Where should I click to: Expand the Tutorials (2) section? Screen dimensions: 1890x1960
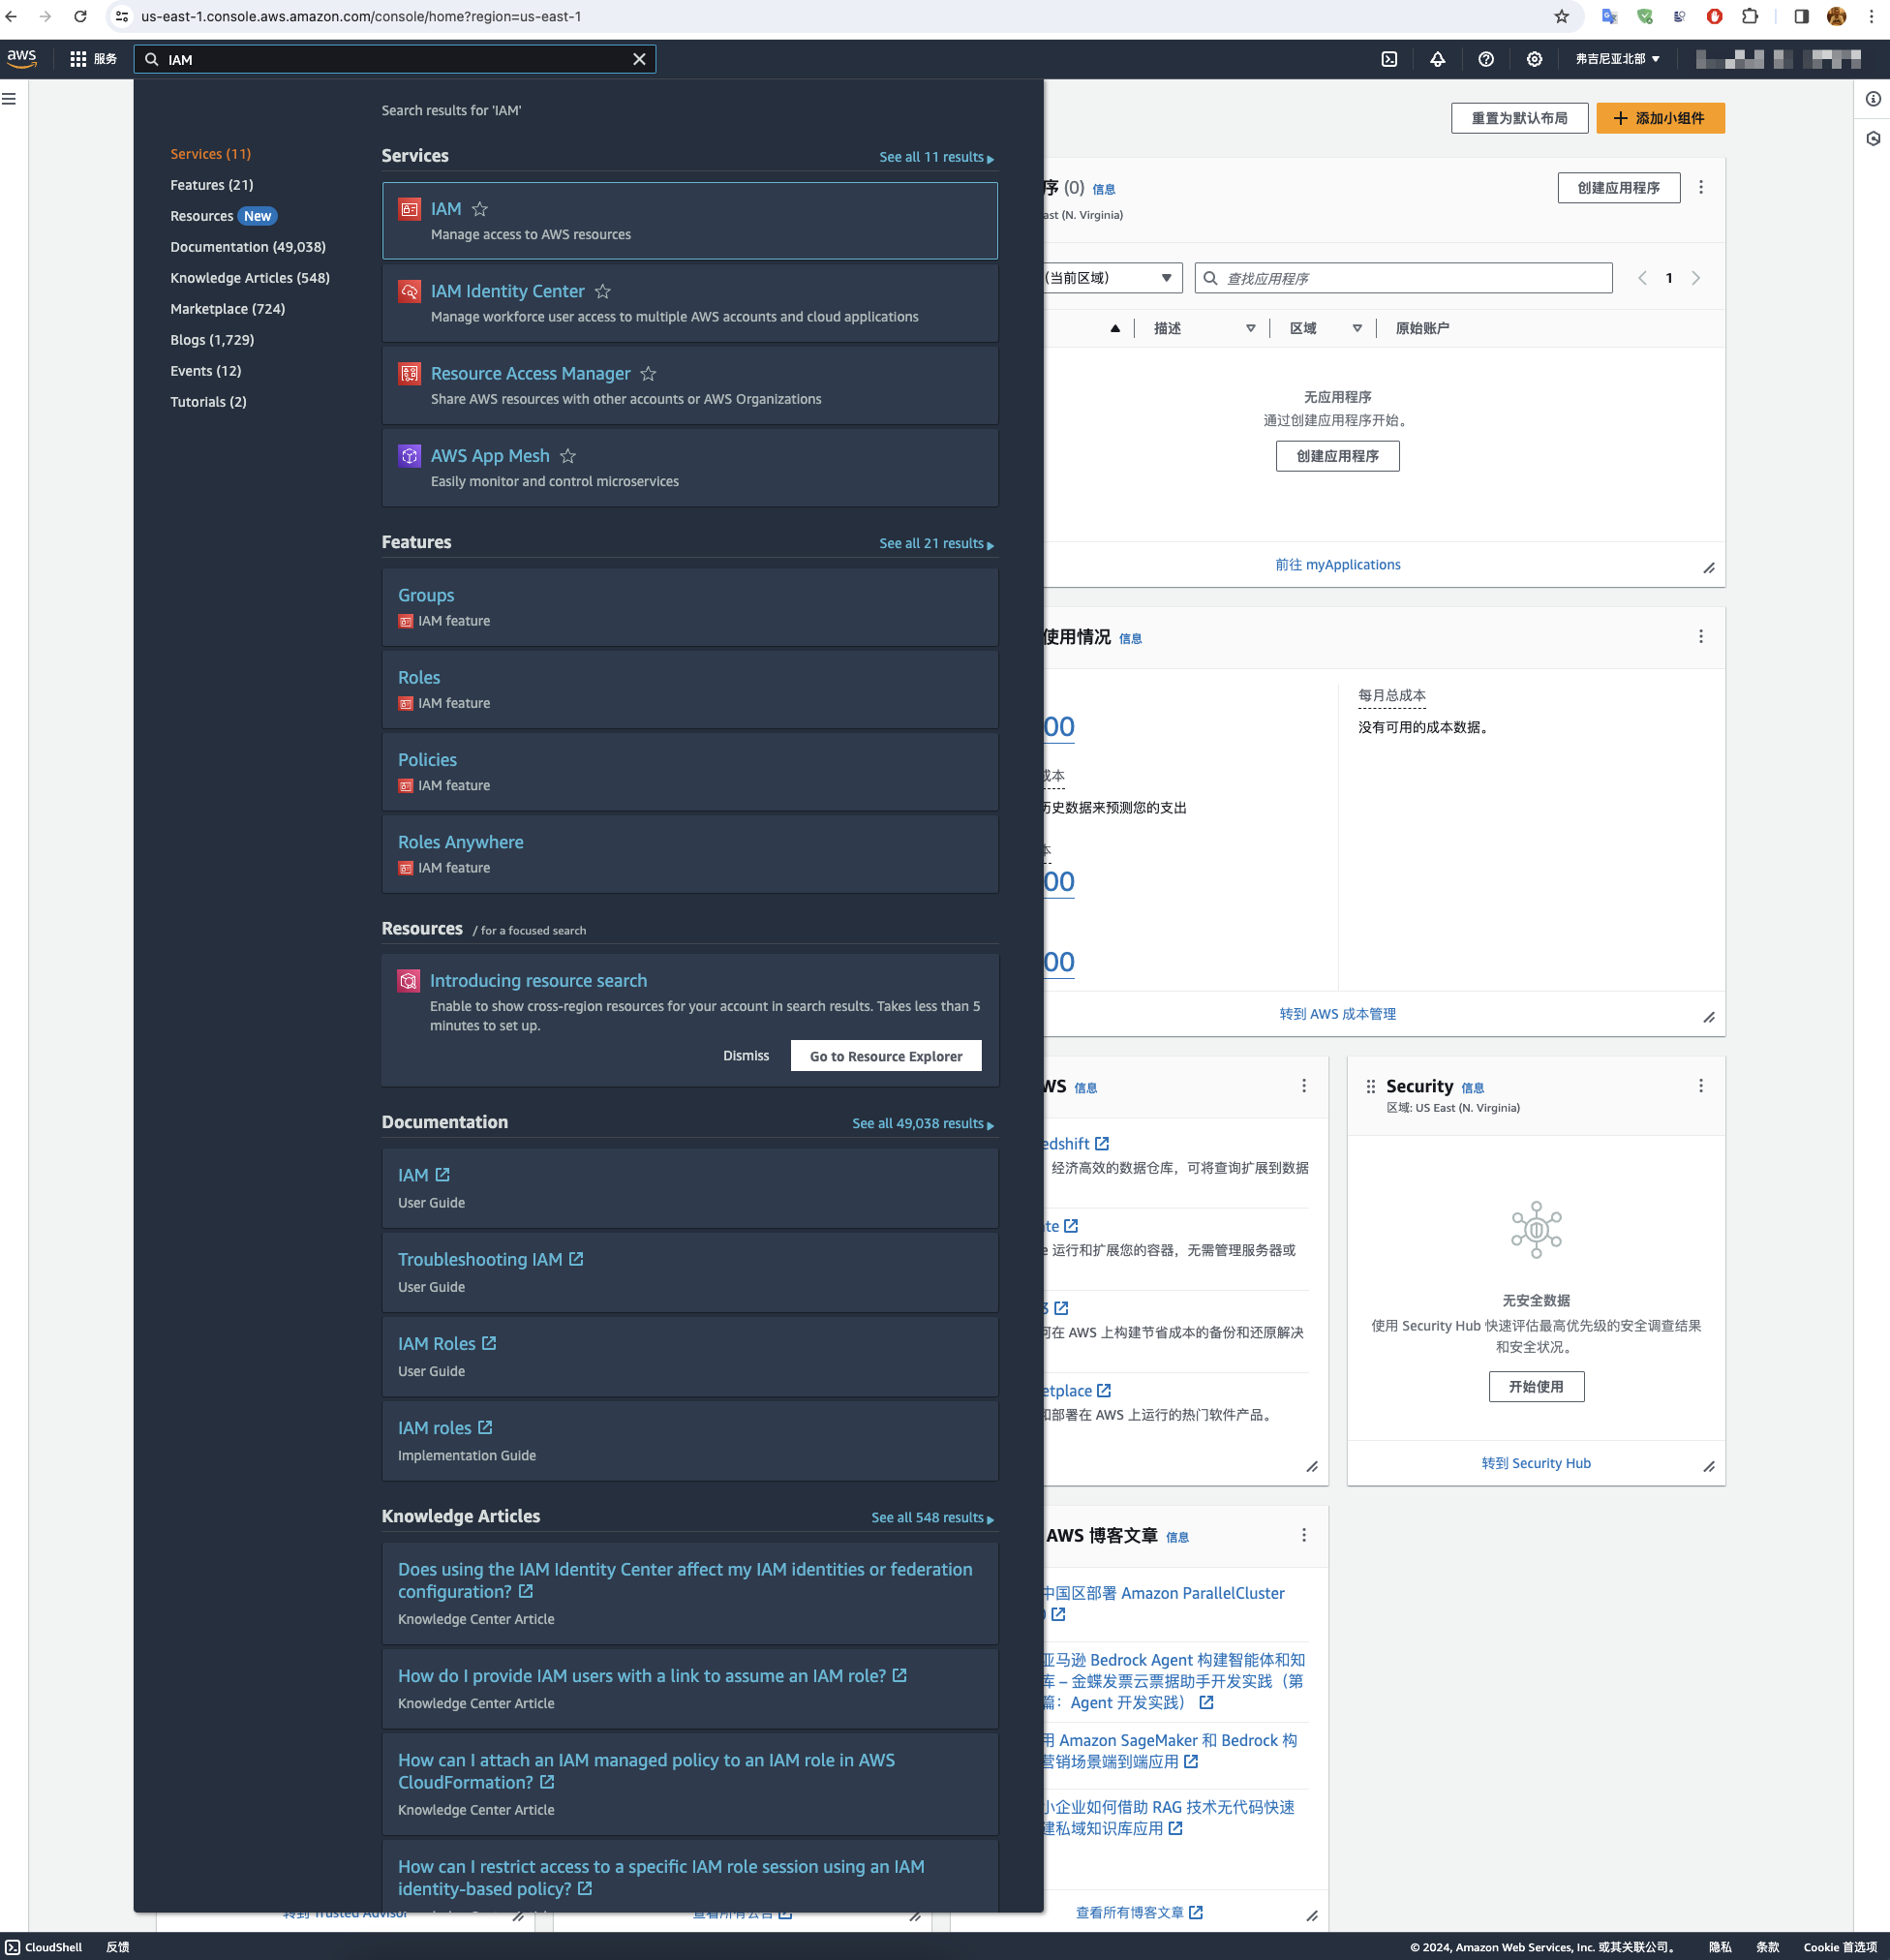click(x=208, y=401)
